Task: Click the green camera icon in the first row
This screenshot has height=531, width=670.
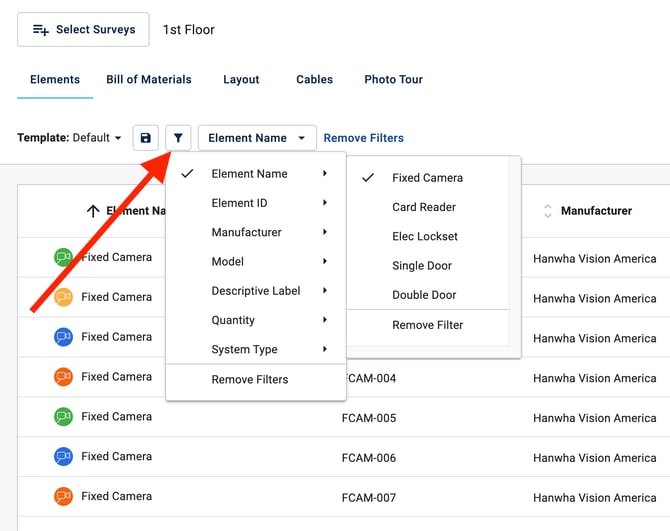Action: [63, 258]
